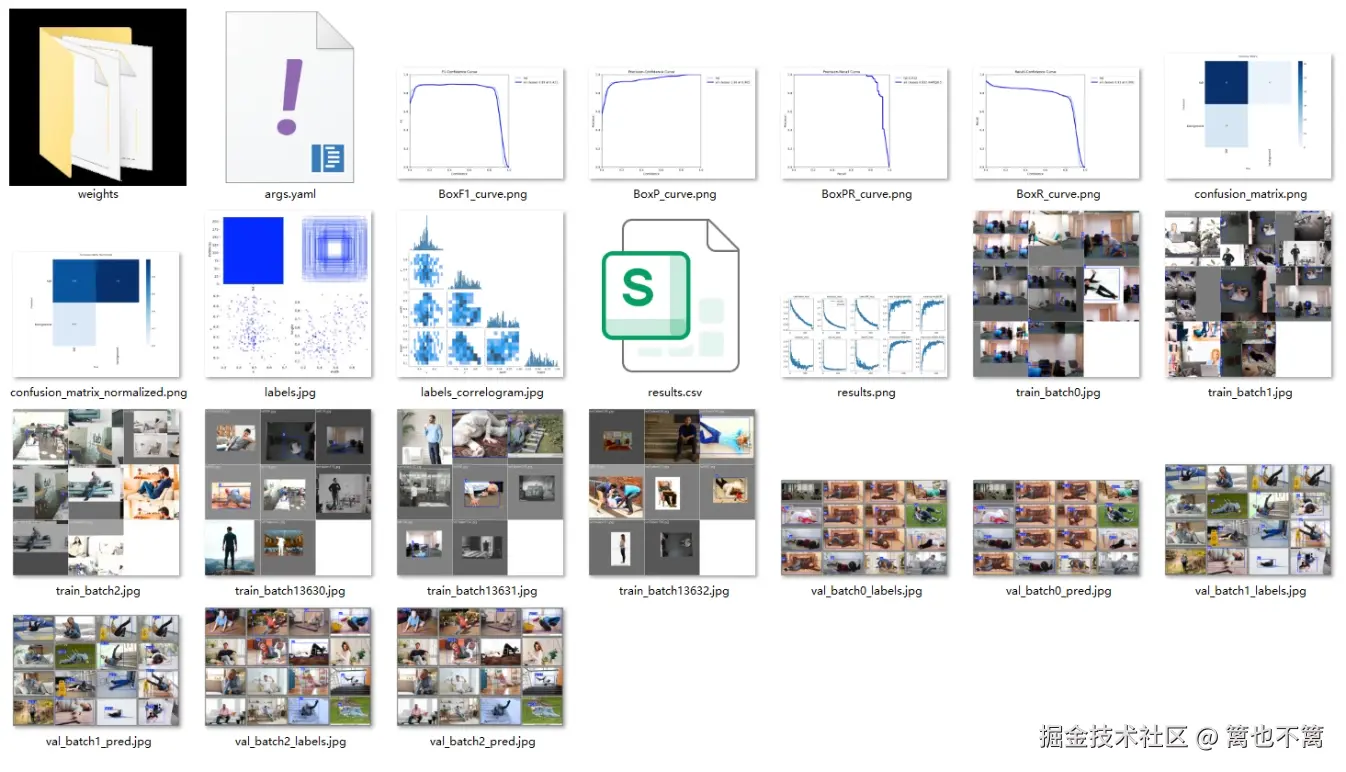Click the 'confusion_matrix.png' file name

click(1250, 194)
